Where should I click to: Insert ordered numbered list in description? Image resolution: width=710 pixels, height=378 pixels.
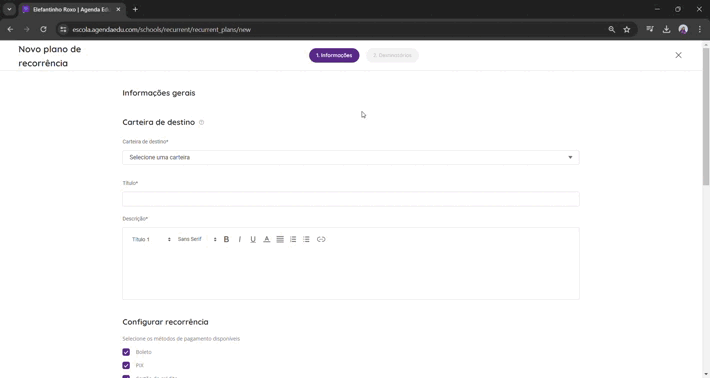[x=293, y=239]
